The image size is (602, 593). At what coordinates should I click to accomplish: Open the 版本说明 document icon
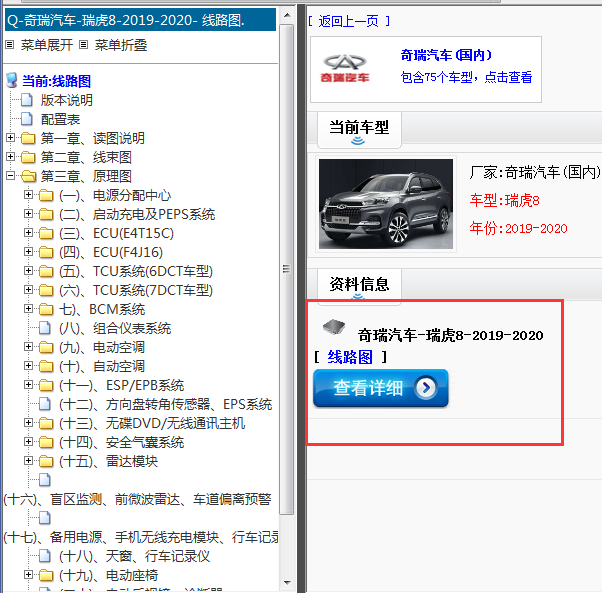click(26, 100)
